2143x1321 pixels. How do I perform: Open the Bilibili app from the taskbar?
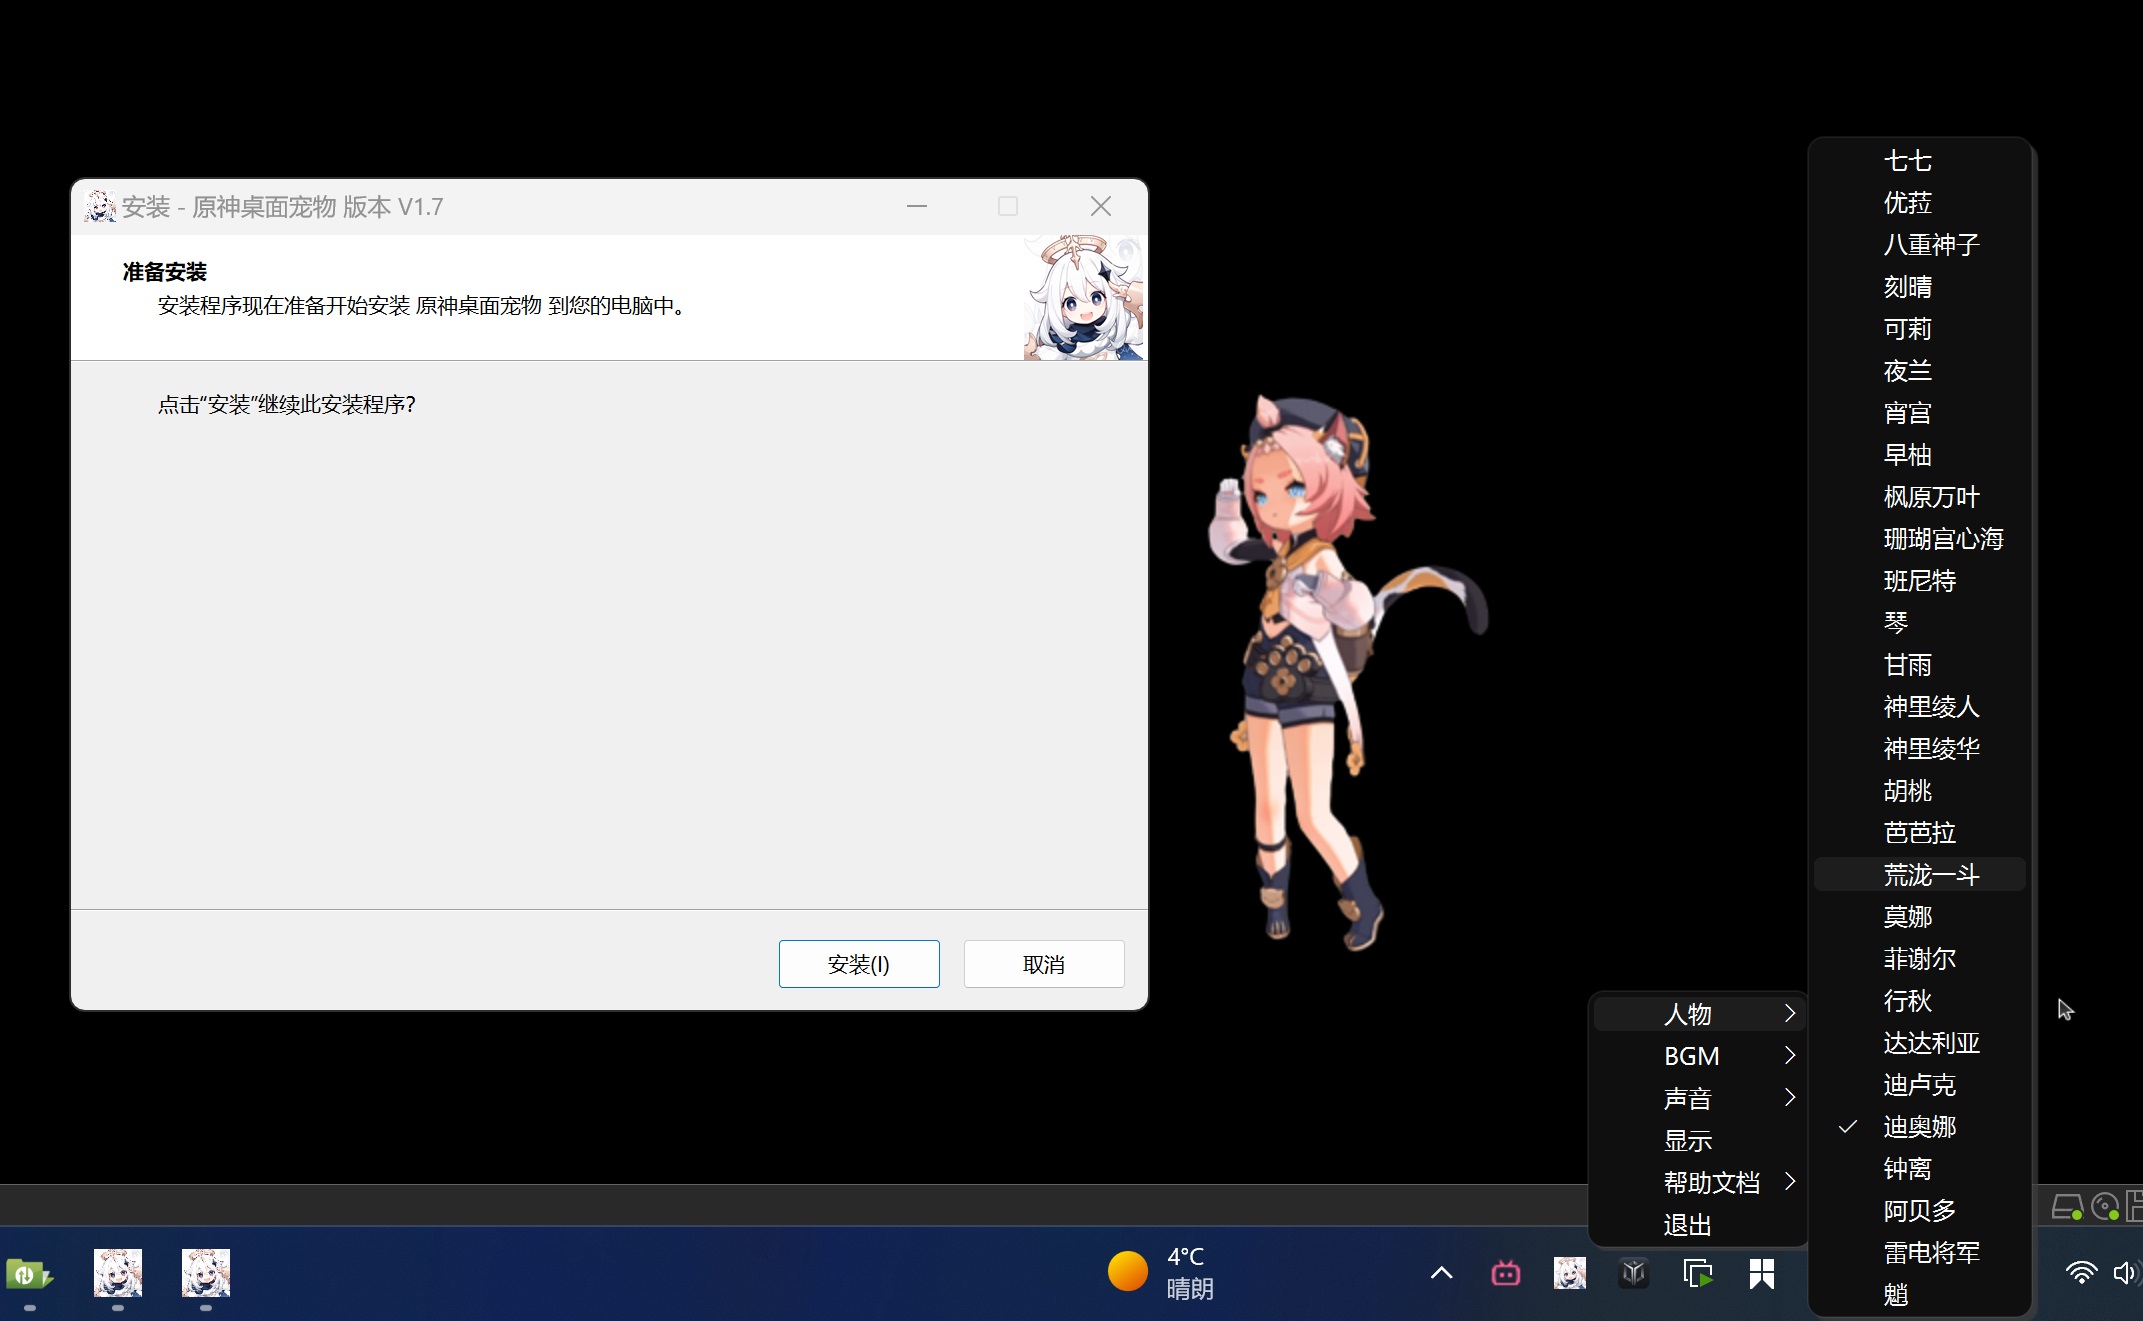click(x=1505, y=1273)
